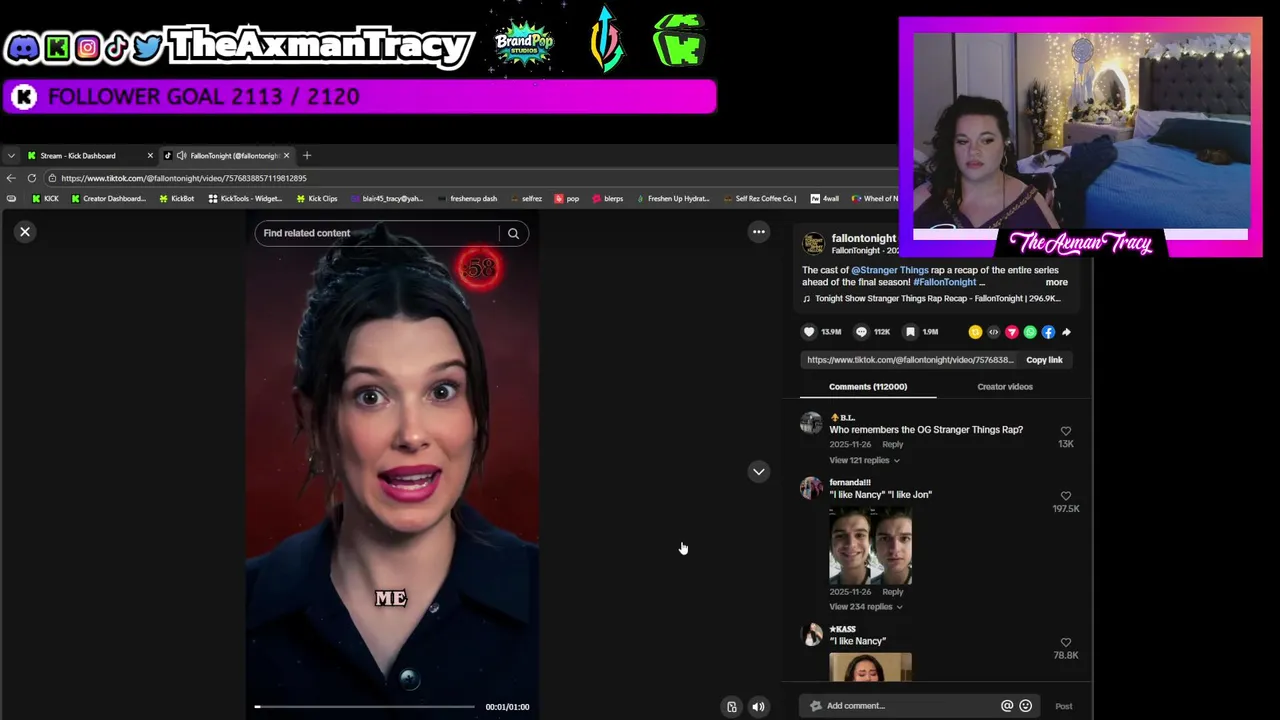Viewport: 1280px width, 720px height.
Task: Open the KickBot bookmark
Action: tap(176, 198)
